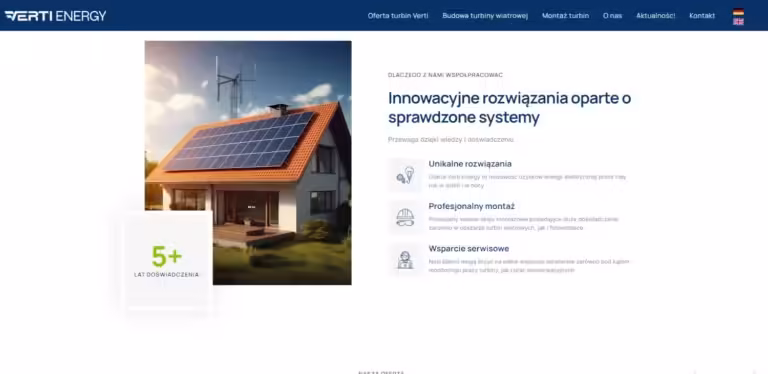
Task: Click the Innowacyjne rozwiązania main heading
Action: click(x=509, y=108)
